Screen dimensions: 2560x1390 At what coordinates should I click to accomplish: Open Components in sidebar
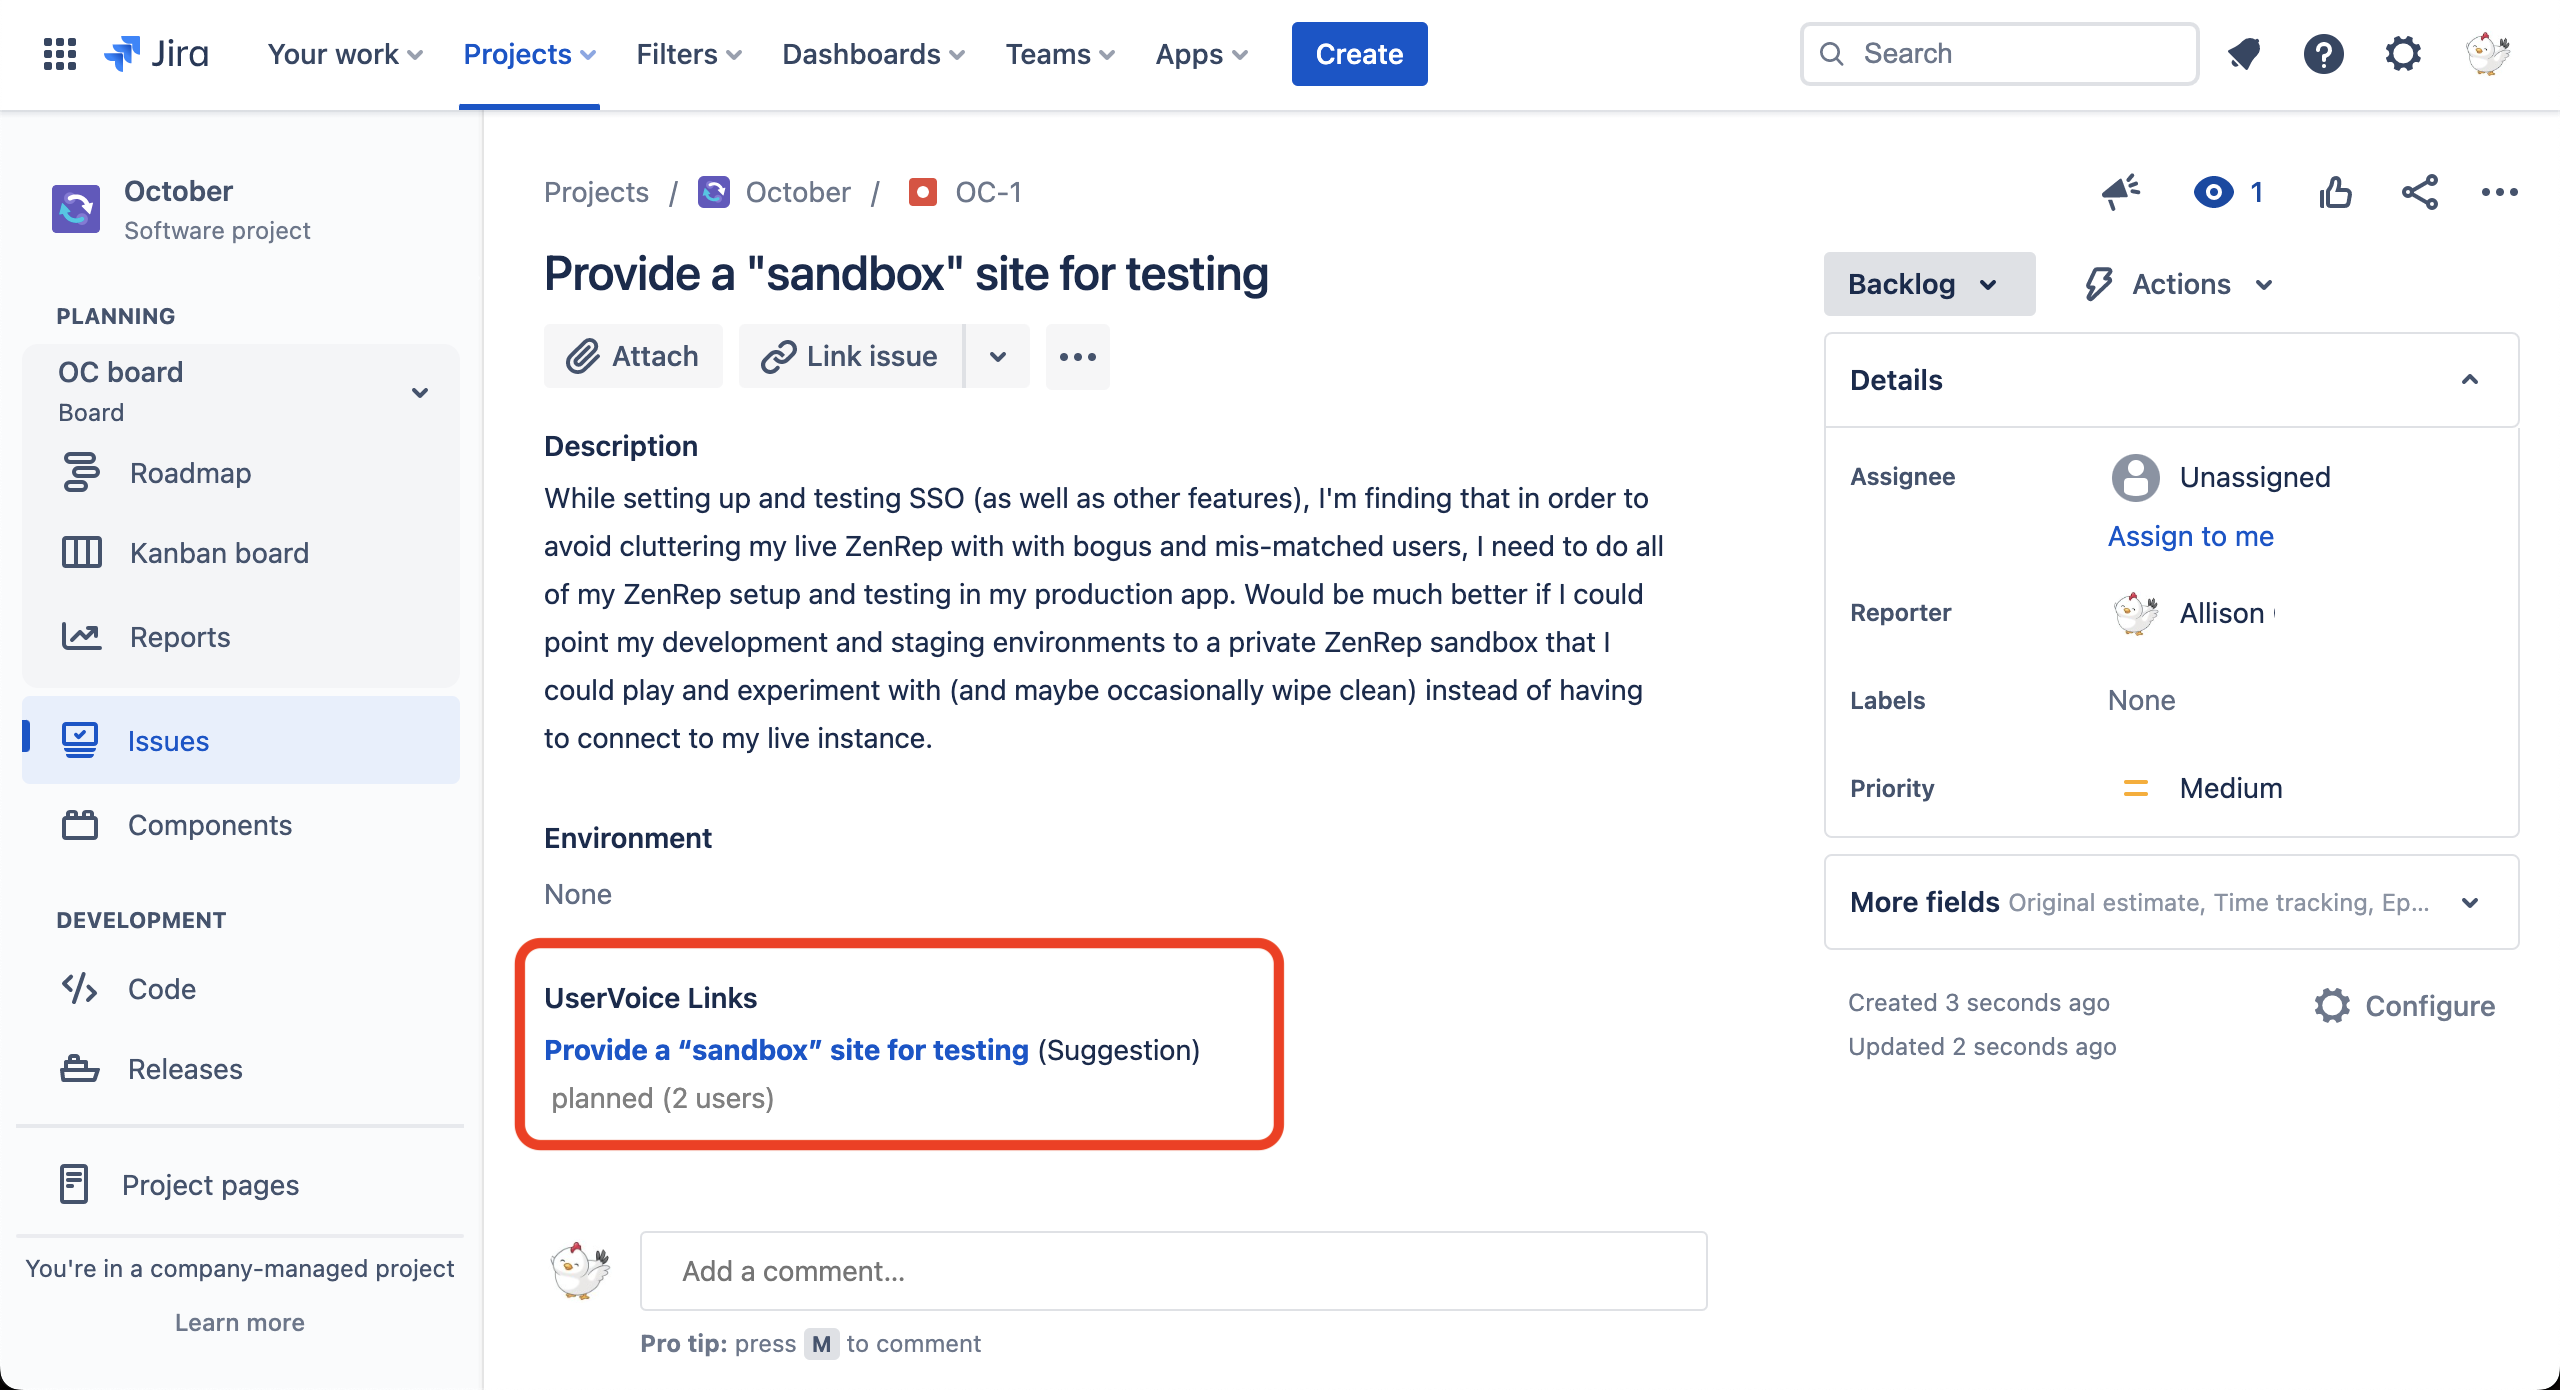[240, 825]
